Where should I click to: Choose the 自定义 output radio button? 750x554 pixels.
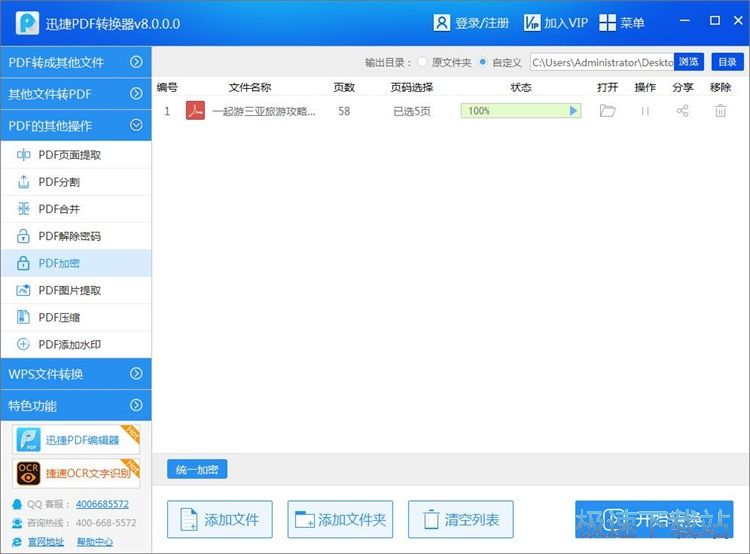(483, 62)
